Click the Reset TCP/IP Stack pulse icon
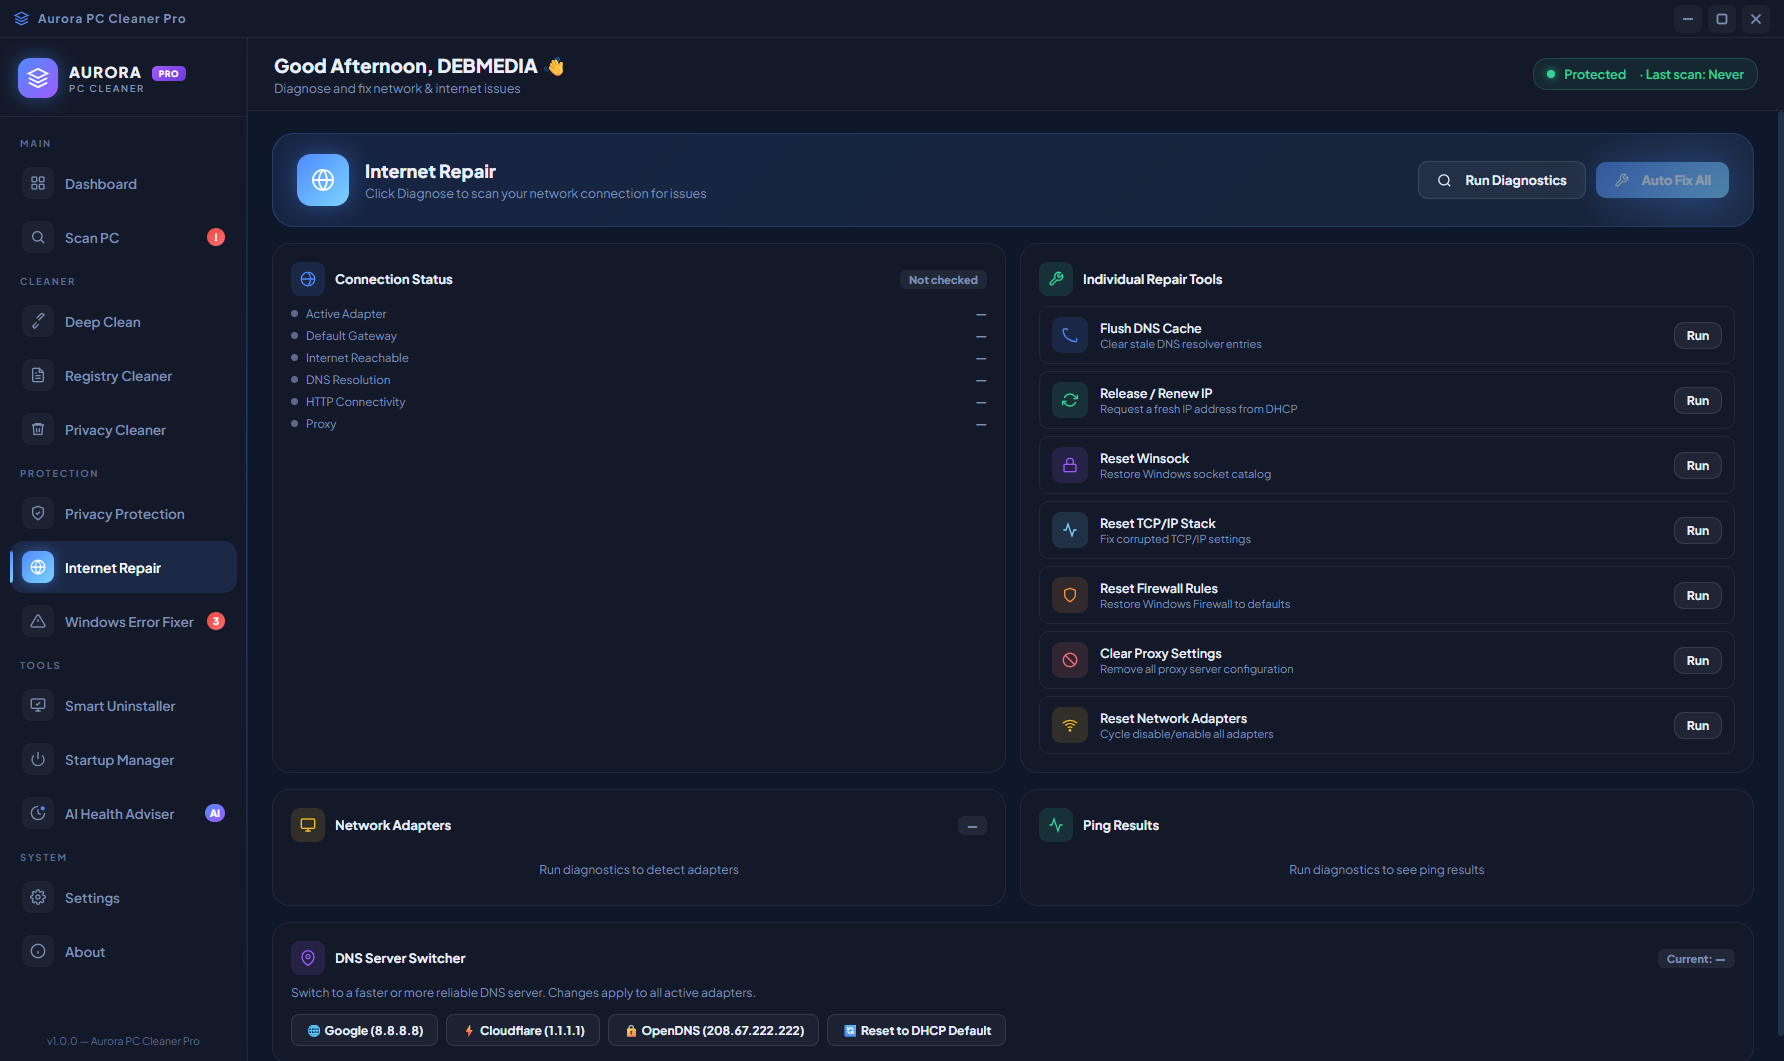1784x1061 pixels. coord(1069,531)
